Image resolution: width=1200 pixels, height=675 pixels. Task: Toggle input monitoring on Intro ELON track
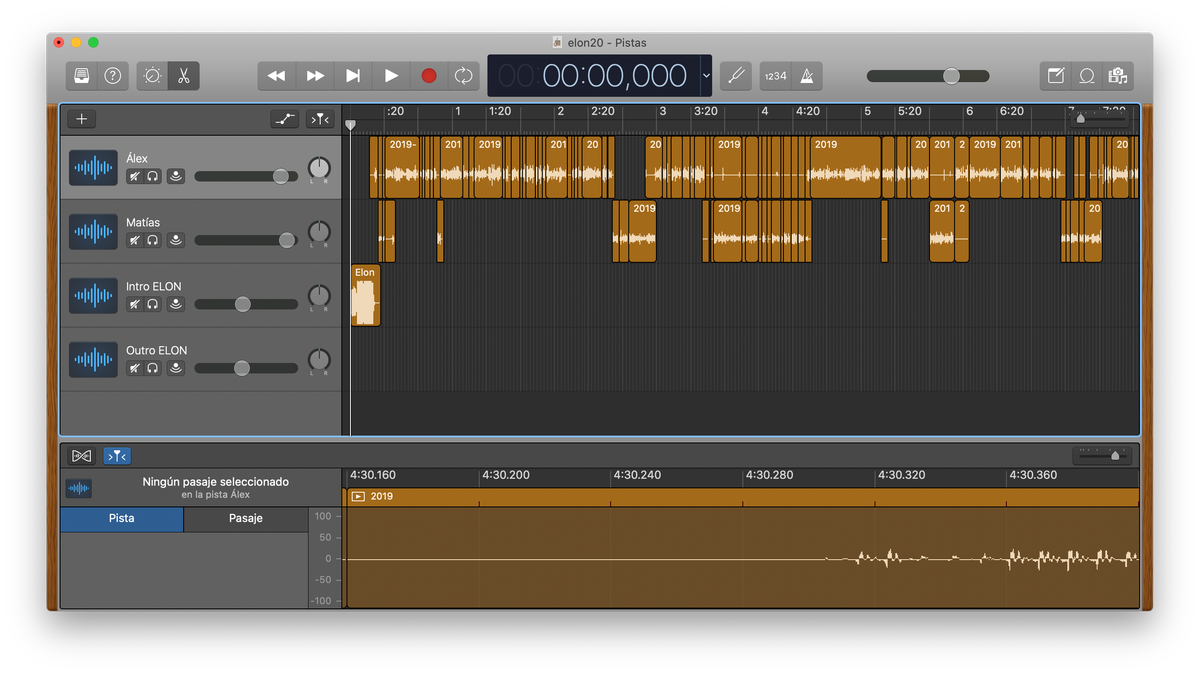(176, 304)
